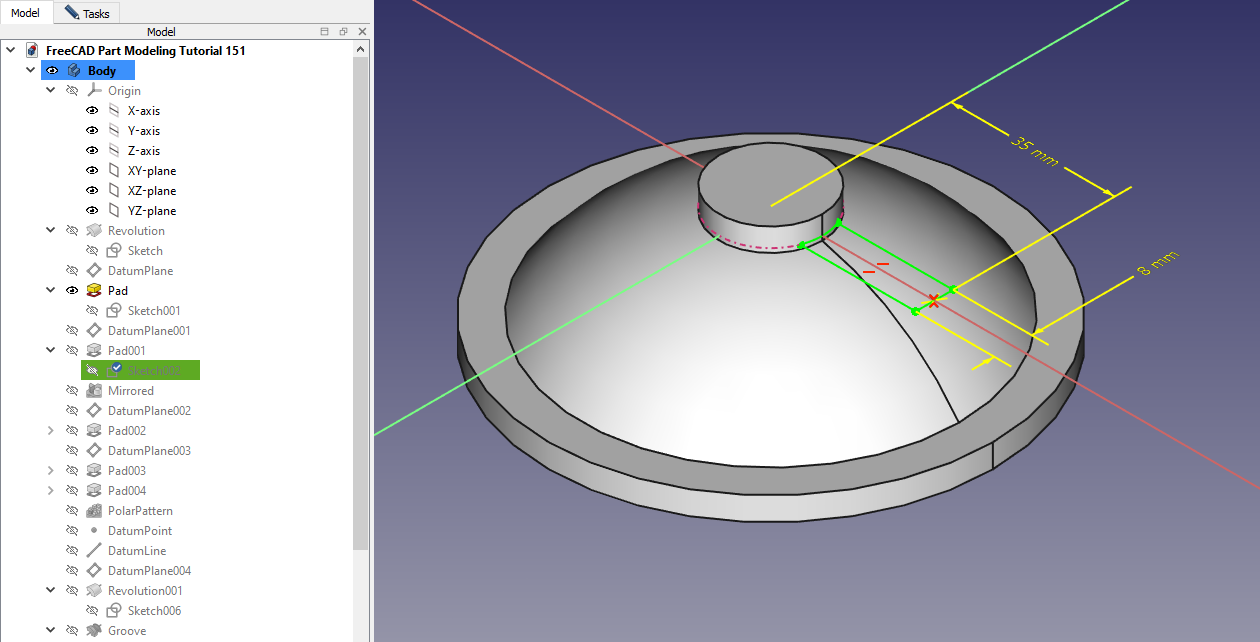This screenshot has height=642, width=1260.
Task: Hide the X-axis using its eye icon
Action: 92,111
